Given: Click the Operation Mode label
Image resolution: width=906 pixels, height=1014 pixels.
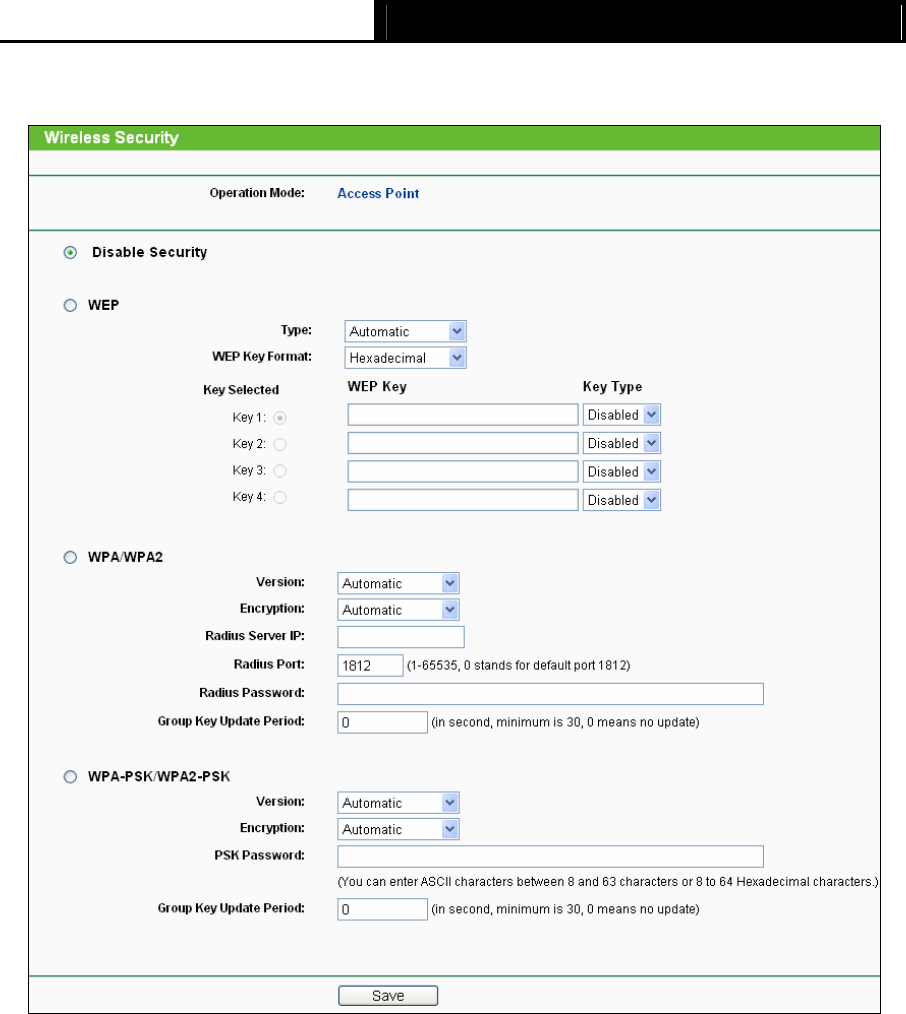Looking at the screenshot, I should (257, 193).
